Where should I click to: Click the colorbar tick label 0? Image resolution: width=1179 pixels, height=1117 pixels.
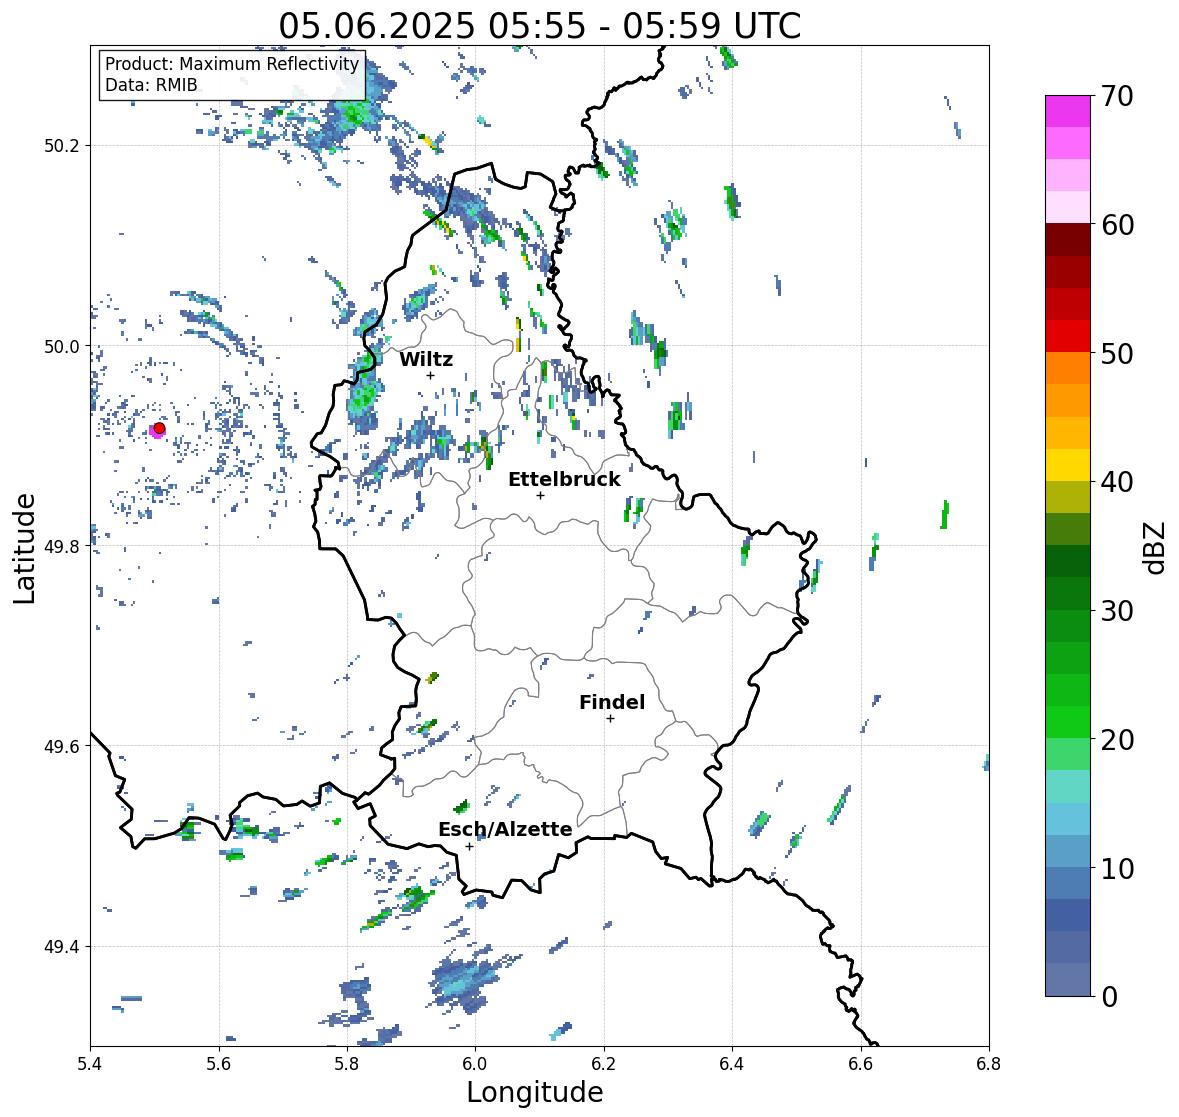click(x=1109, y=997)
